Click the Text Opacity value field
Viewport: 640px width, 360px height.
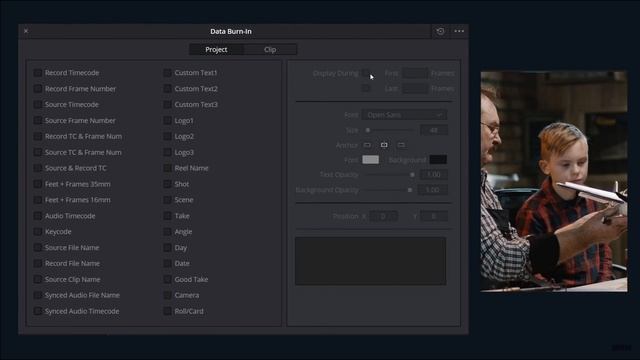pyautogui.click(x=433, y=175)
